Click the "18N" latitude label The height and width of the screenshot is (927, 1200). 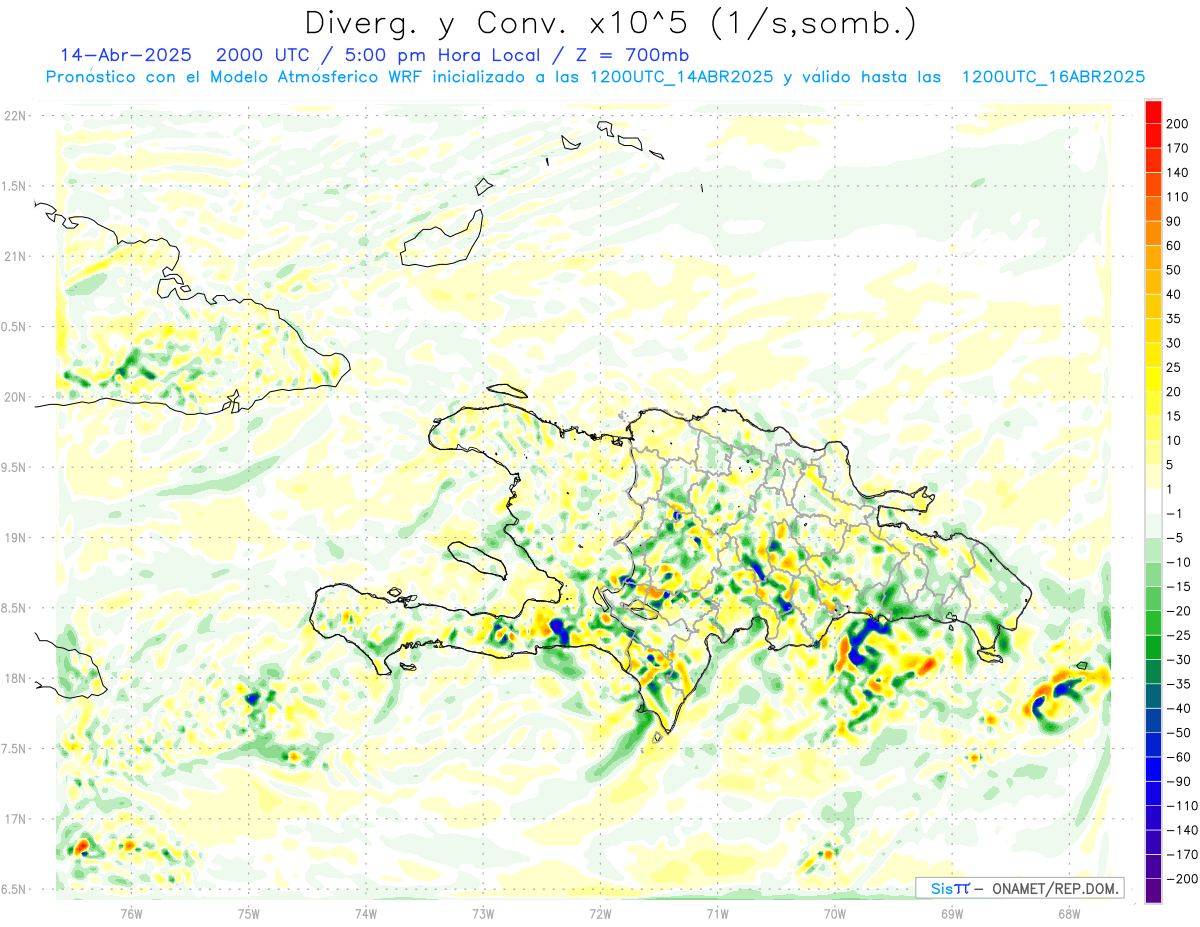point(14,679)
